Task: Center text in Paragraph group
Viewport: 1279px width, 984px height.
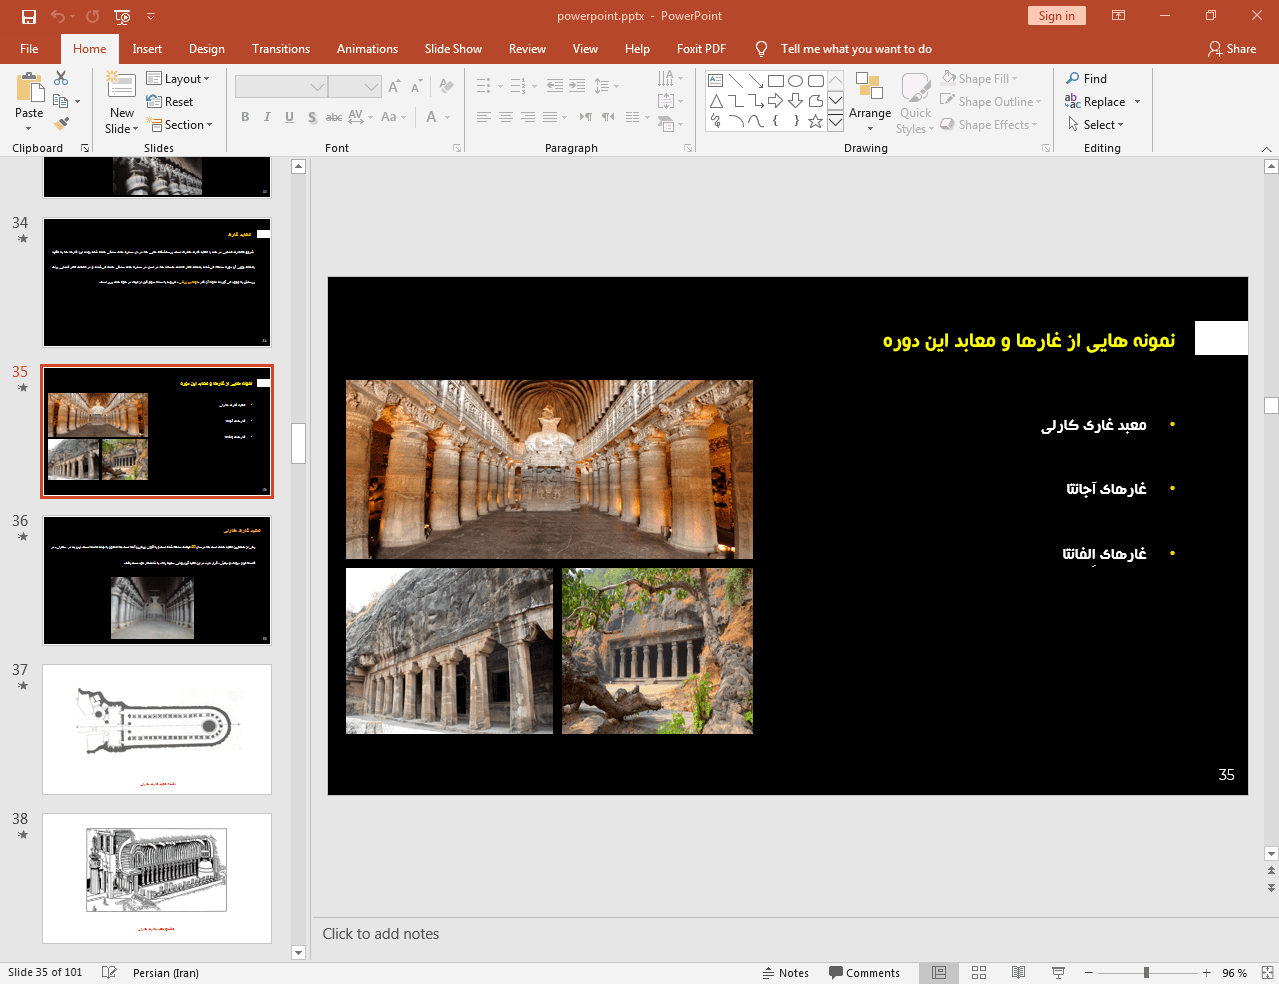Action: tap(505, 117)
